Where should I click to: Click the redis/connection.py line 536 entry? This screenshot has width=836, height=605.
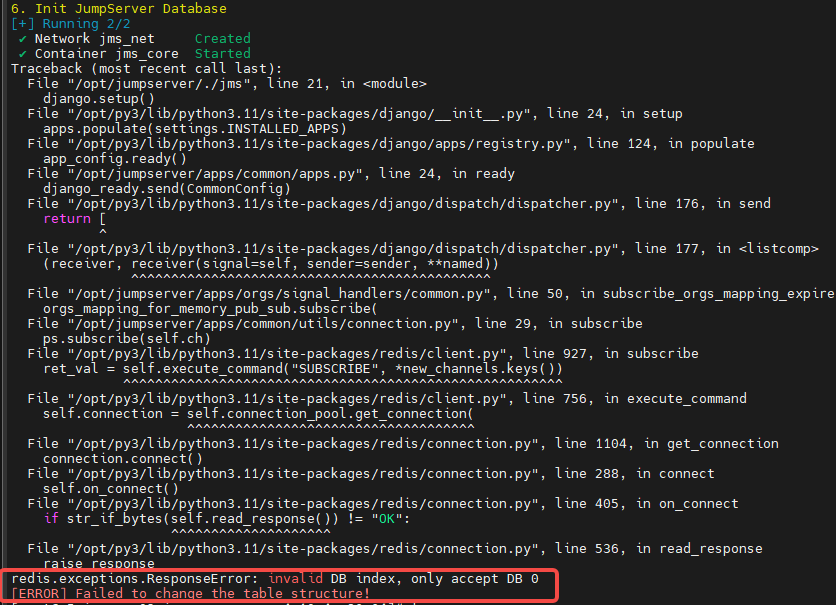[x=395, y=548]
